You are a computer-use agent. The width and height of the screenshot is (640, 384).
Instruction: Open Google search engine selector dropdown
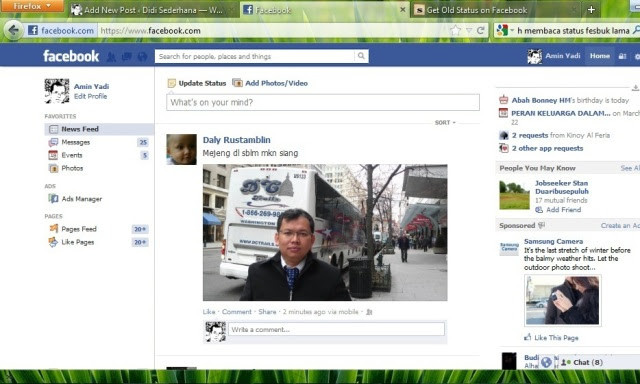pos(505,31)
